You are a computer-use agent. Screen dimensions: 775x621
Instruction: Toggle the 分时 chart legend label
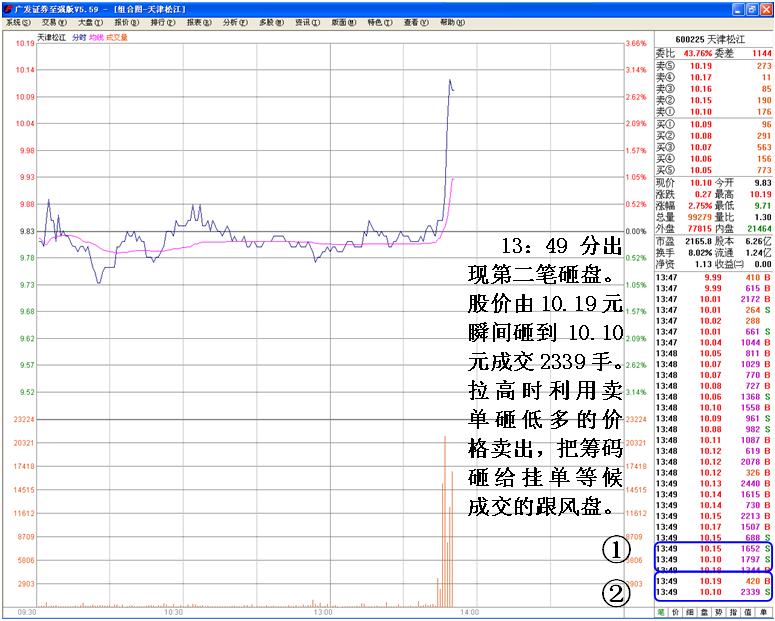click(79, 37)
